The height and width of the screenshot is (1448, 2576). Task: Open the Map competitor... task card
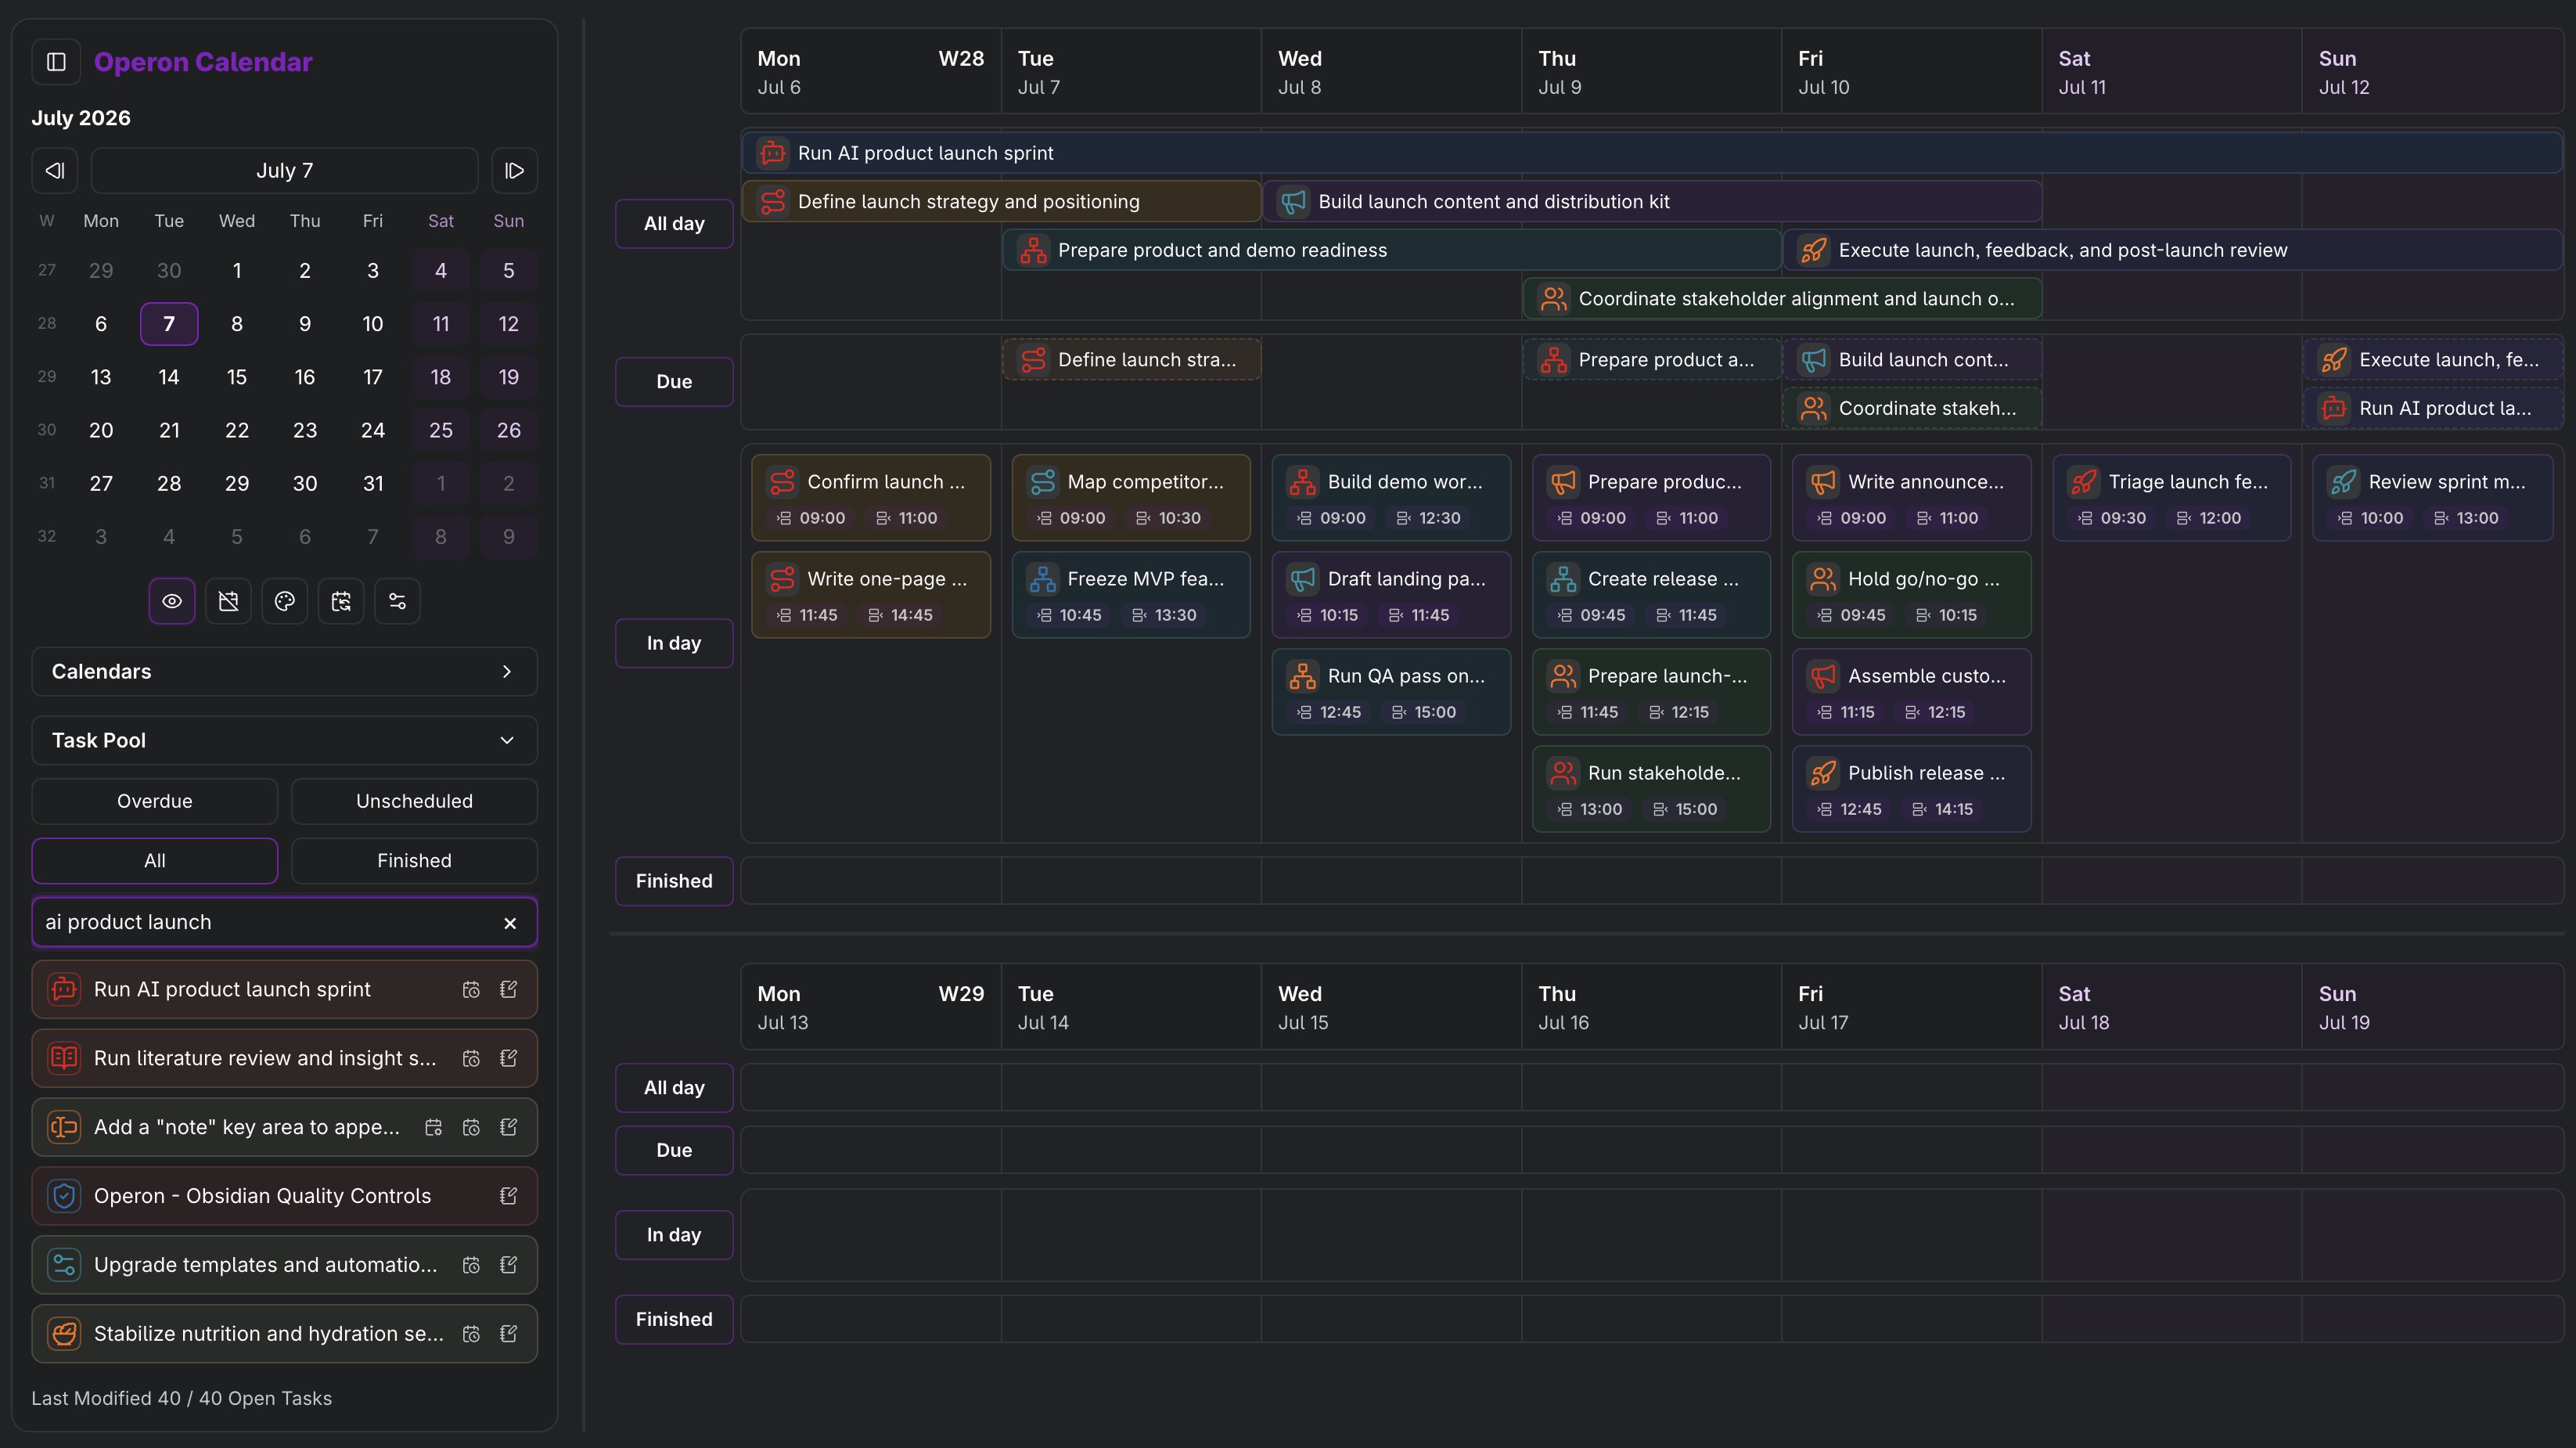(1131, 498)
